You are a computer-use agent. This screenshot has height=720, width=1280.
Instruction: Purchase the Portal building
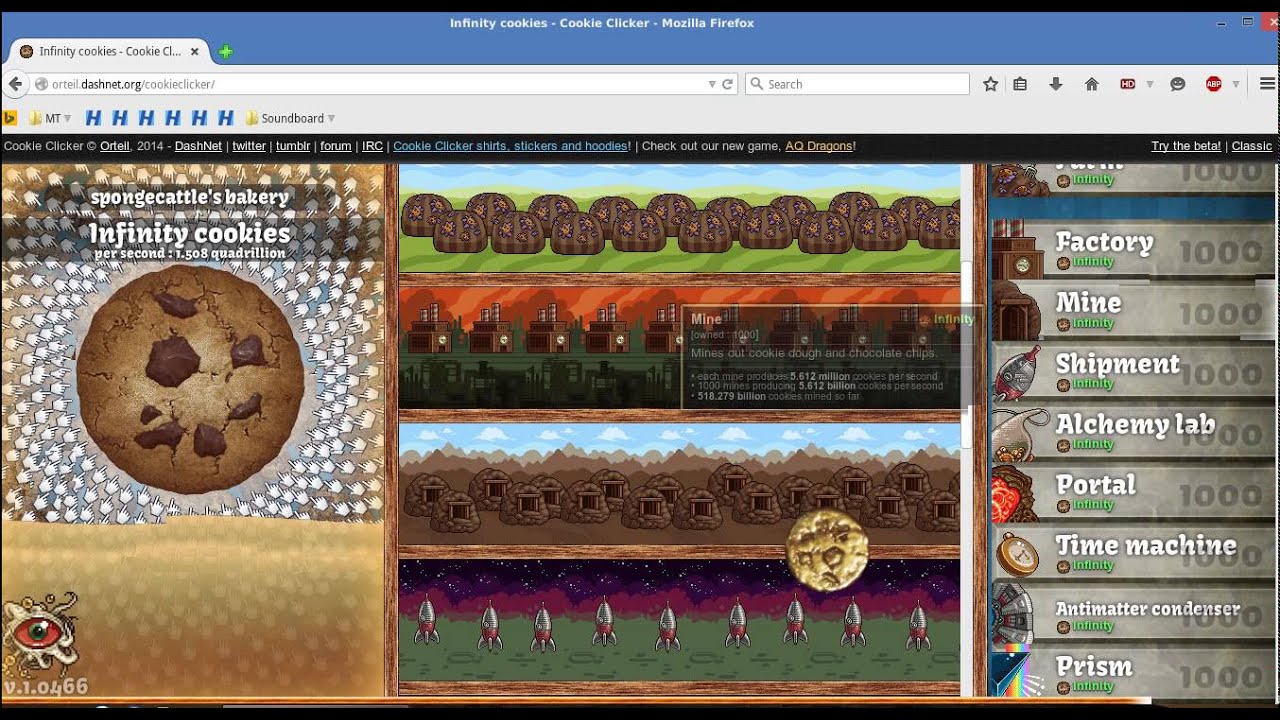(x=1132, y=493)
